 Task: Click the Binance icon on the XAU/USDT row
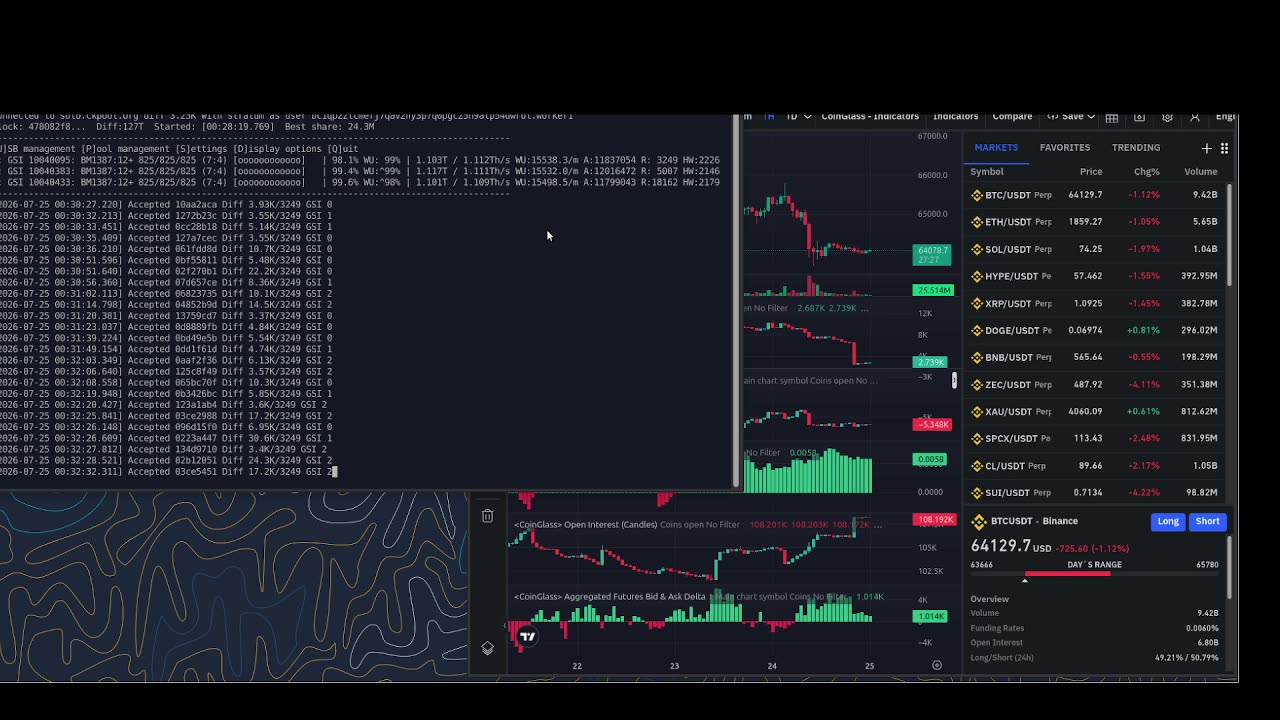coord(977,411)
